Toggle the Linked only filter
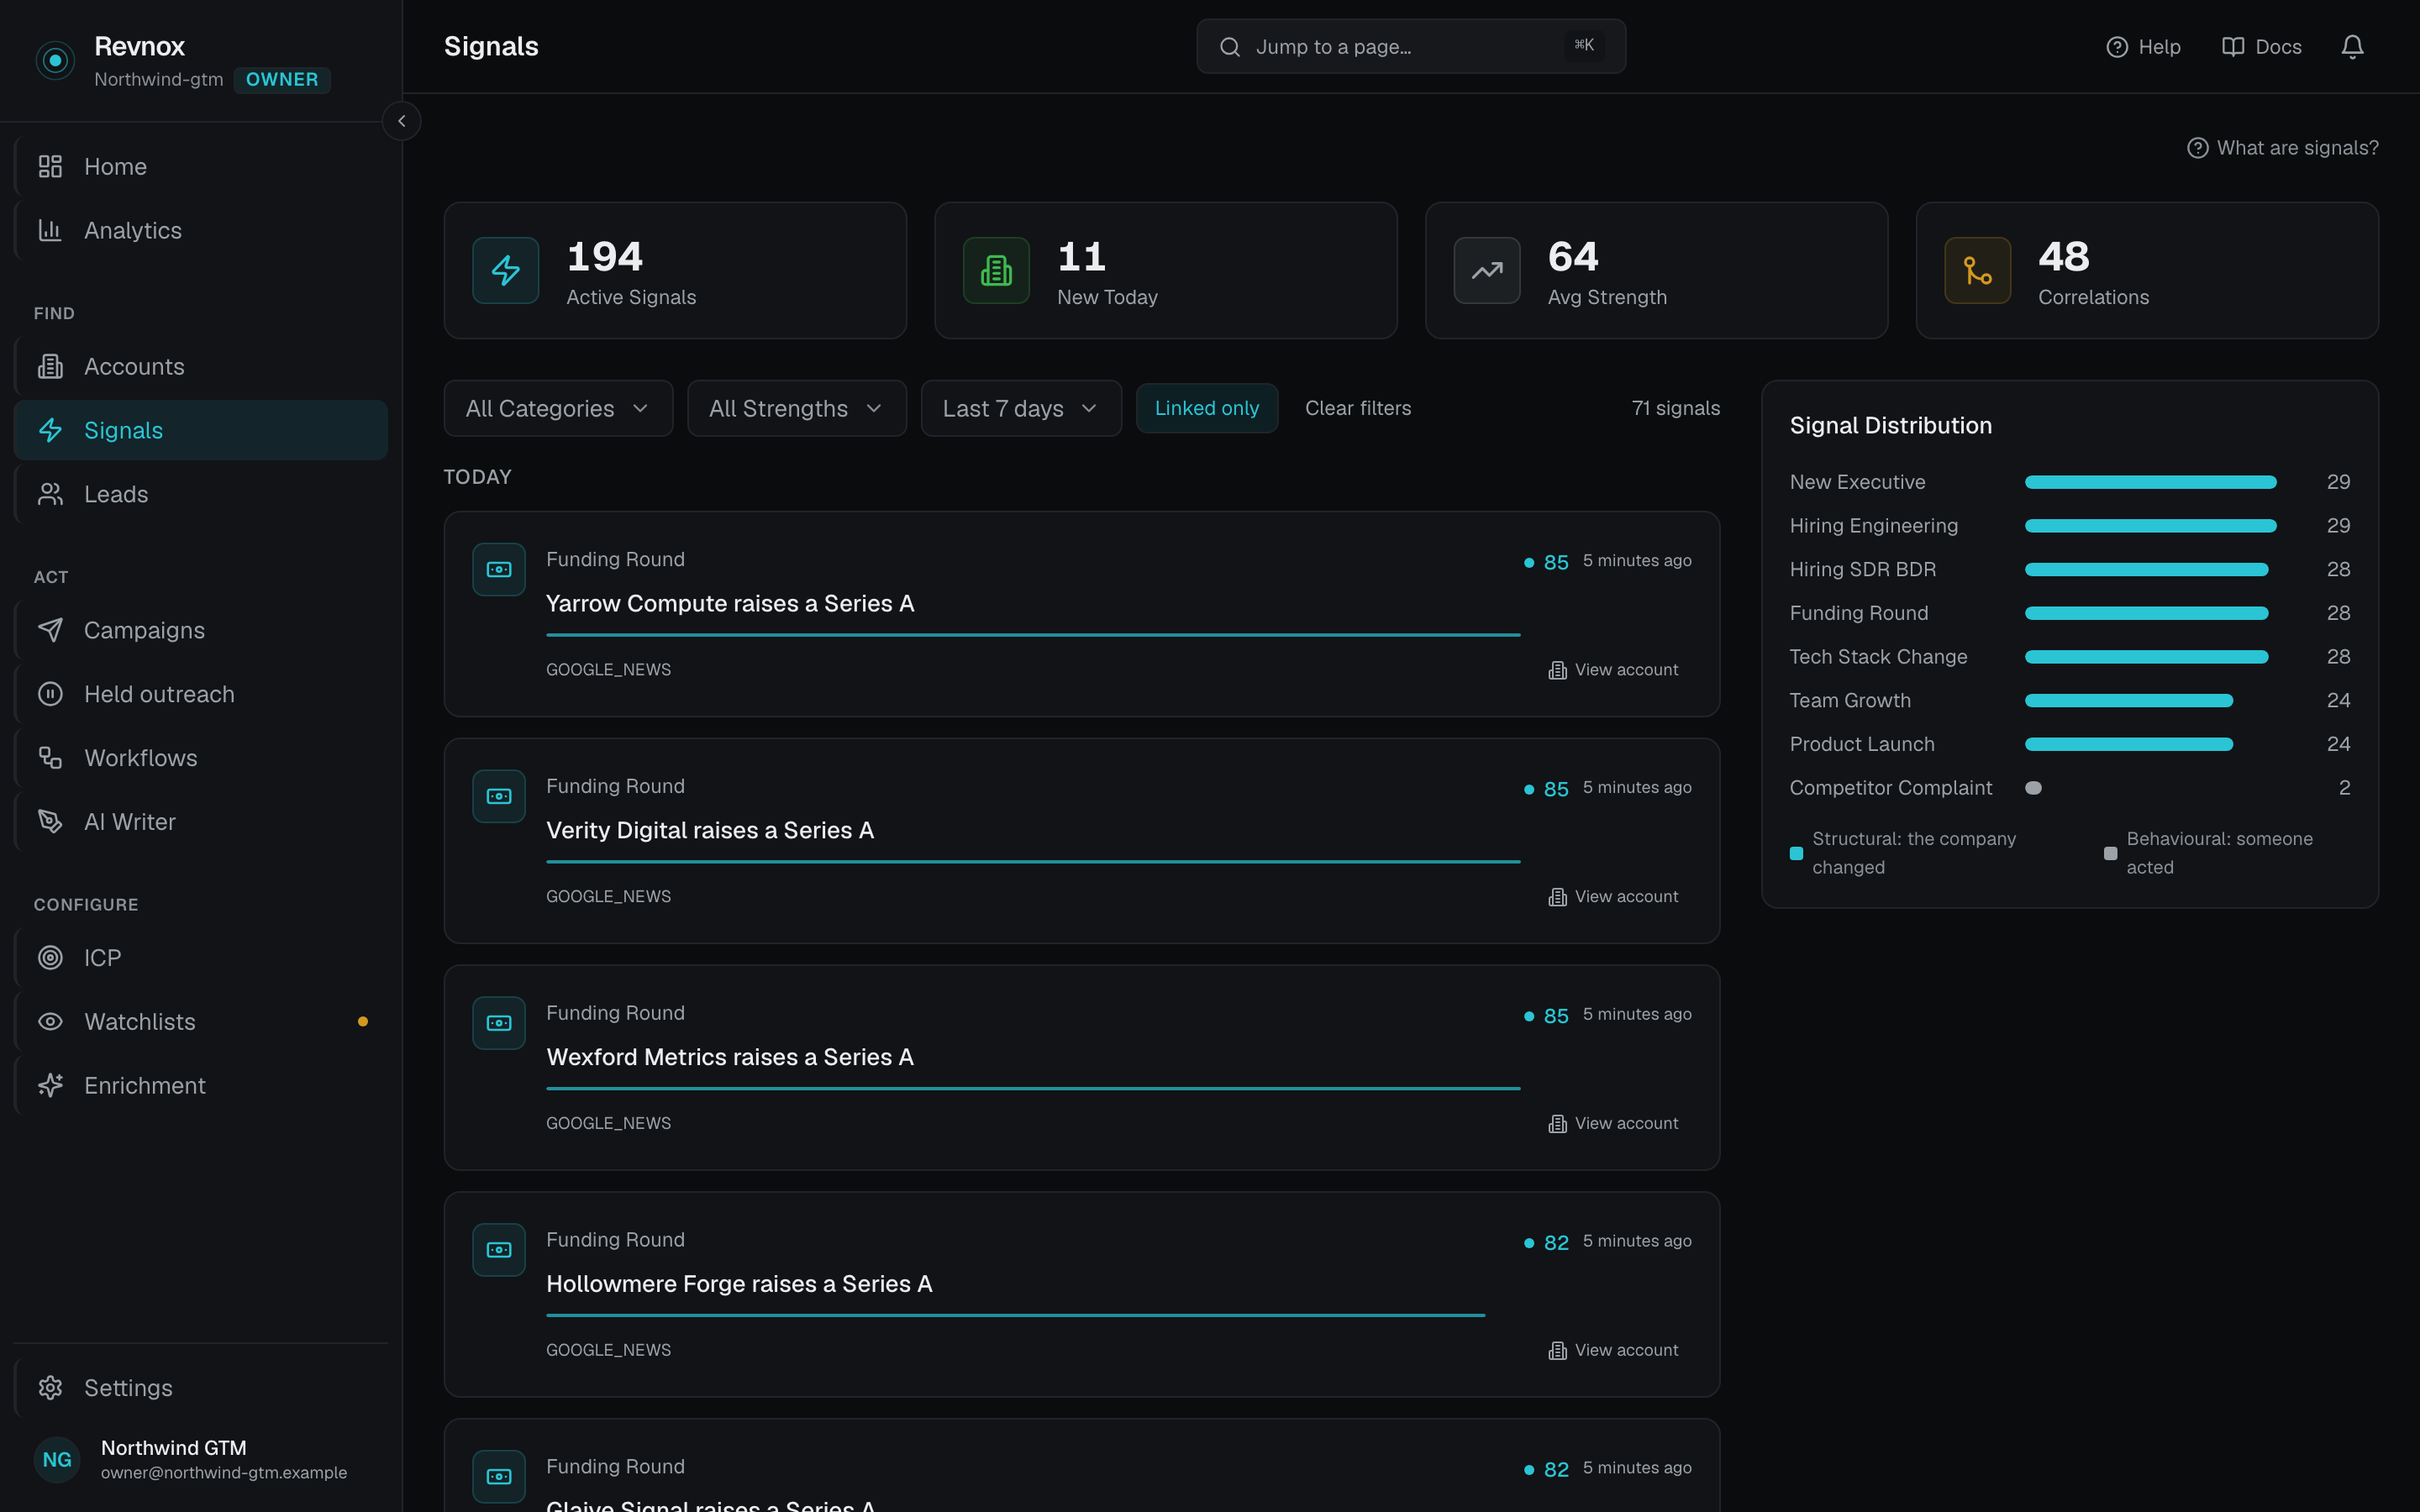This screenshot has height=1512, width=2420. coord(1207,409)
